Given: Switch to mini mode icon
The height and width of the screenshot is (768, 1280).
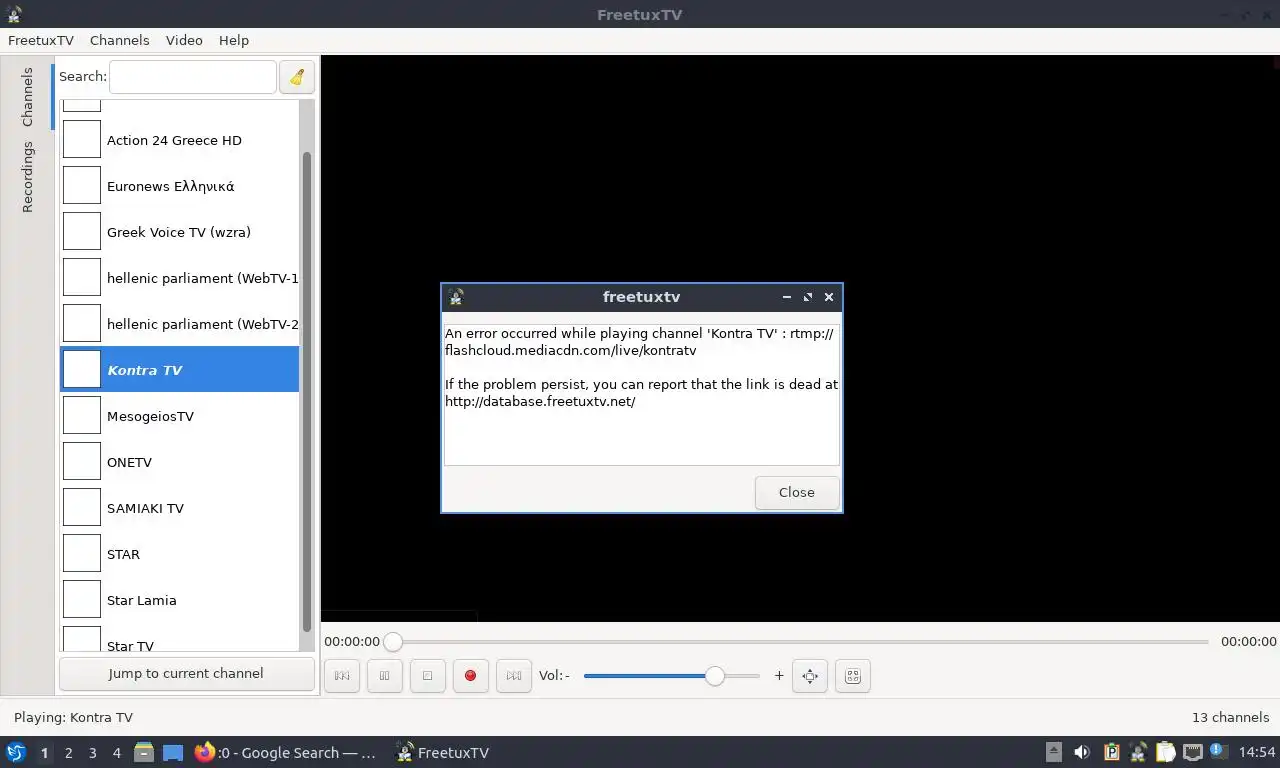Looking at the screenshot, I should tap(853, 676).
